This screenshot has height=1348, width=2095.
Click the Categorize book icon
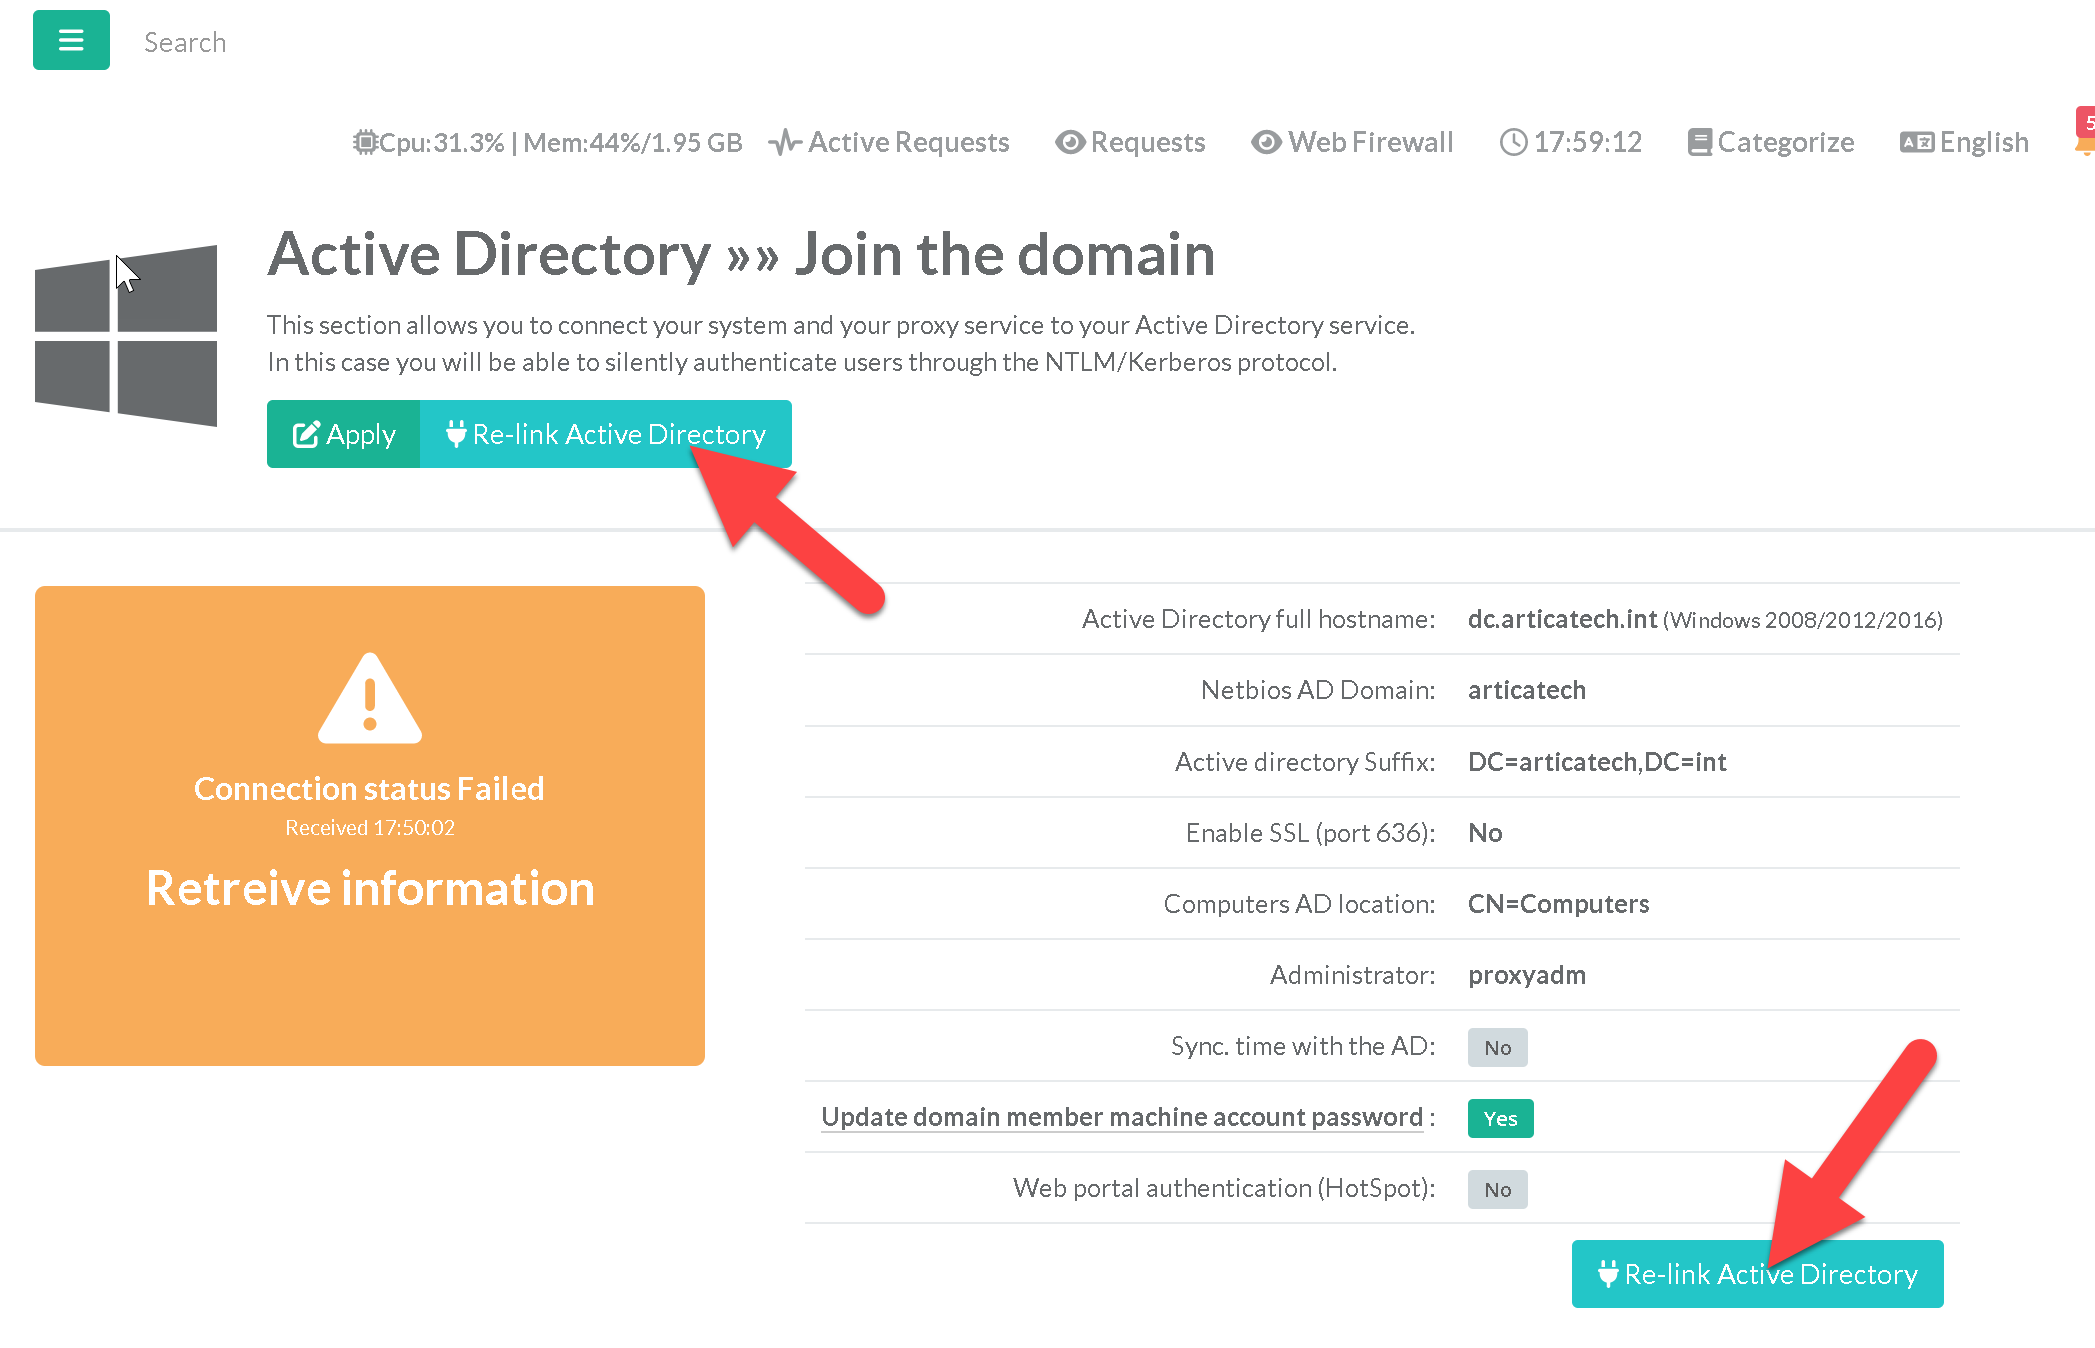tap(1699, 142)
